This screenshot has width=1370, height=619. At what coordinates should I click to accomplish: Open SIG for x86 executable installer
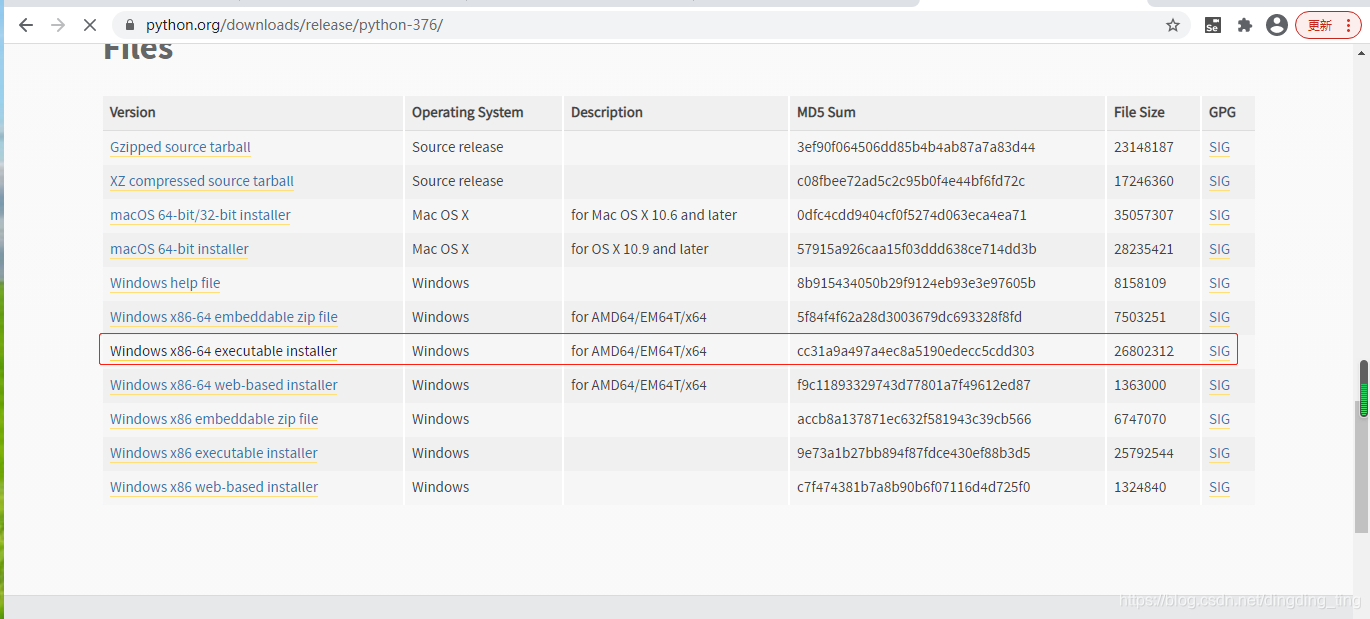coord(1219,453)
